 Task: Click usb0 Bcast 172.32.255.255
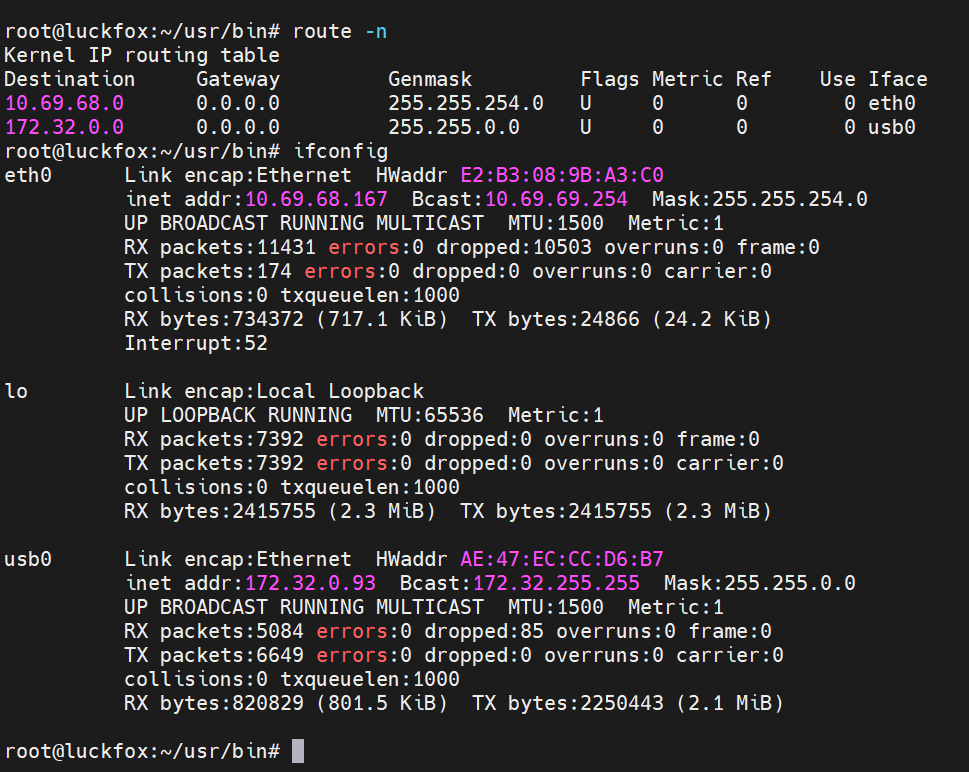coord(556,583)
